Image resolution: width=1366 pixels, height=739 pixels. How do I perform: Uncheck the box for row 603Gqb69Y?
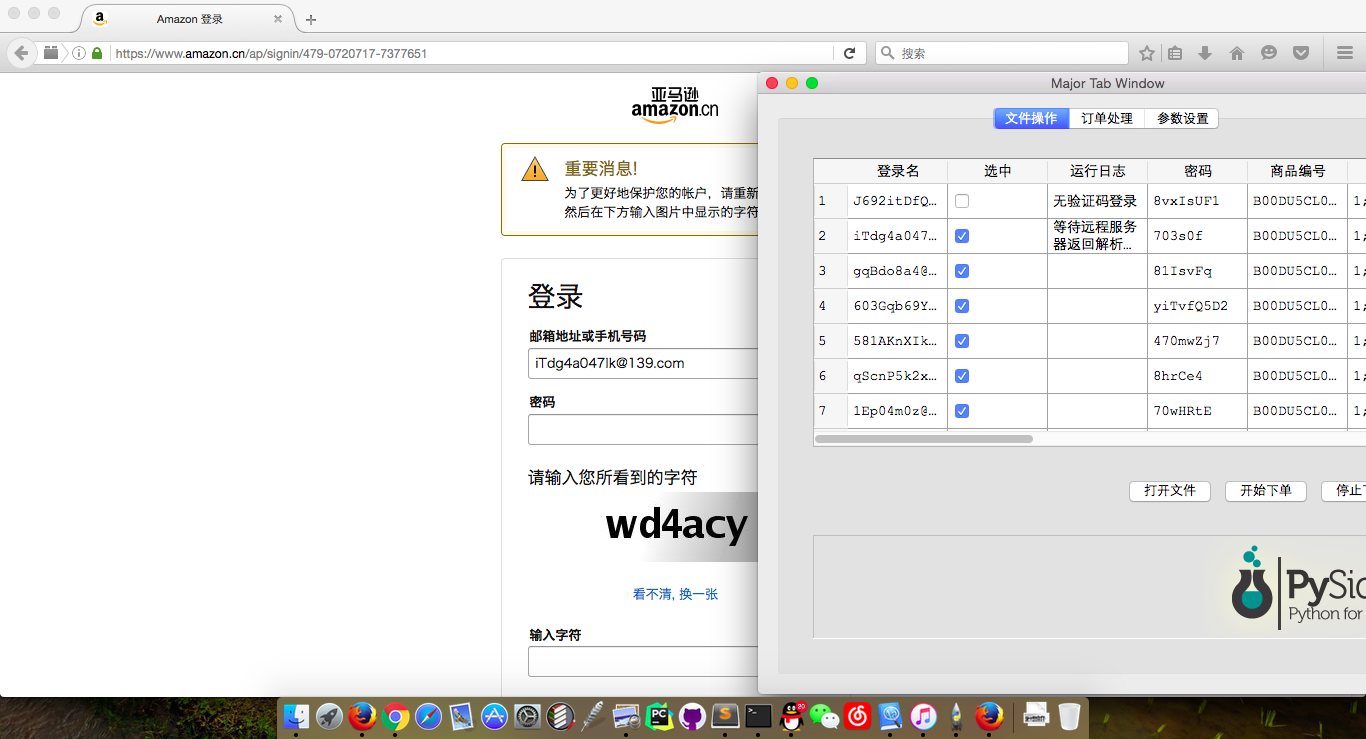point(962,306)
